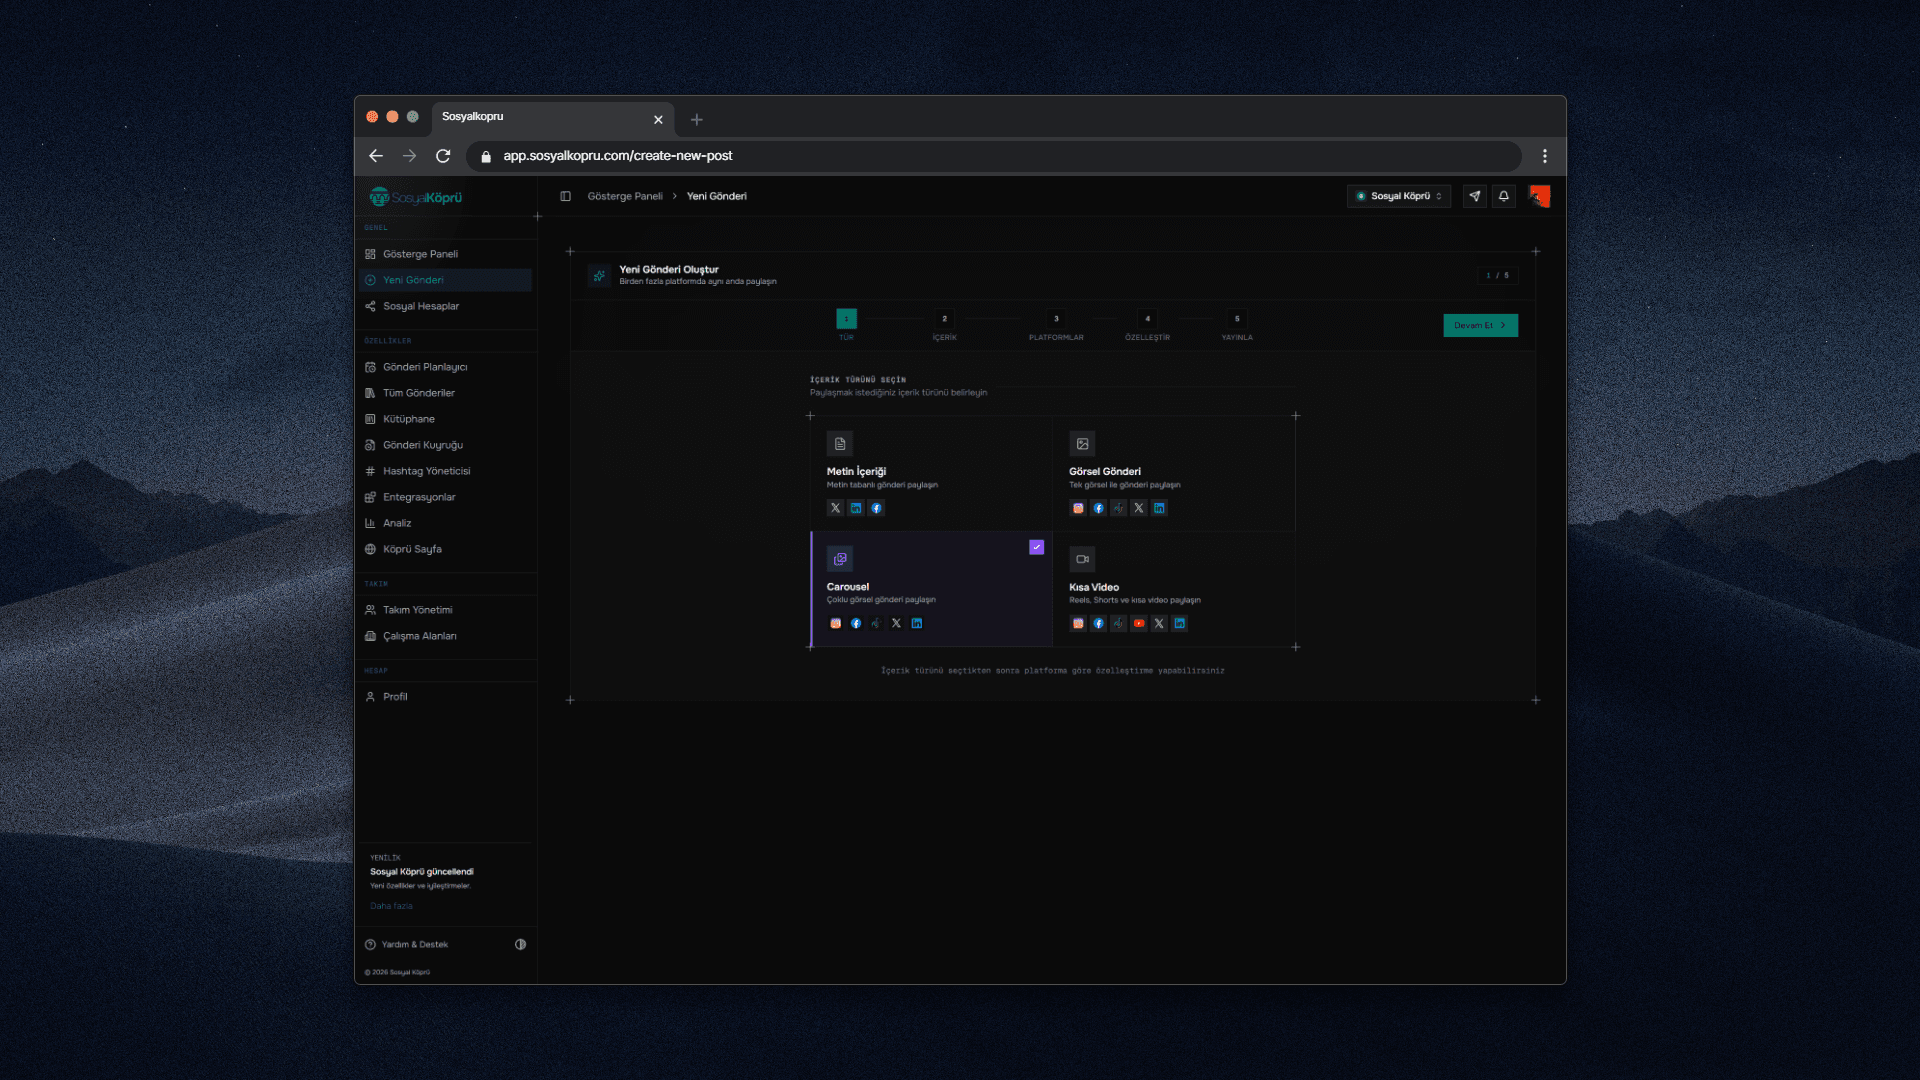Reload the page in browser
Screen dimensions: 1920x1080
coord(443,156)
